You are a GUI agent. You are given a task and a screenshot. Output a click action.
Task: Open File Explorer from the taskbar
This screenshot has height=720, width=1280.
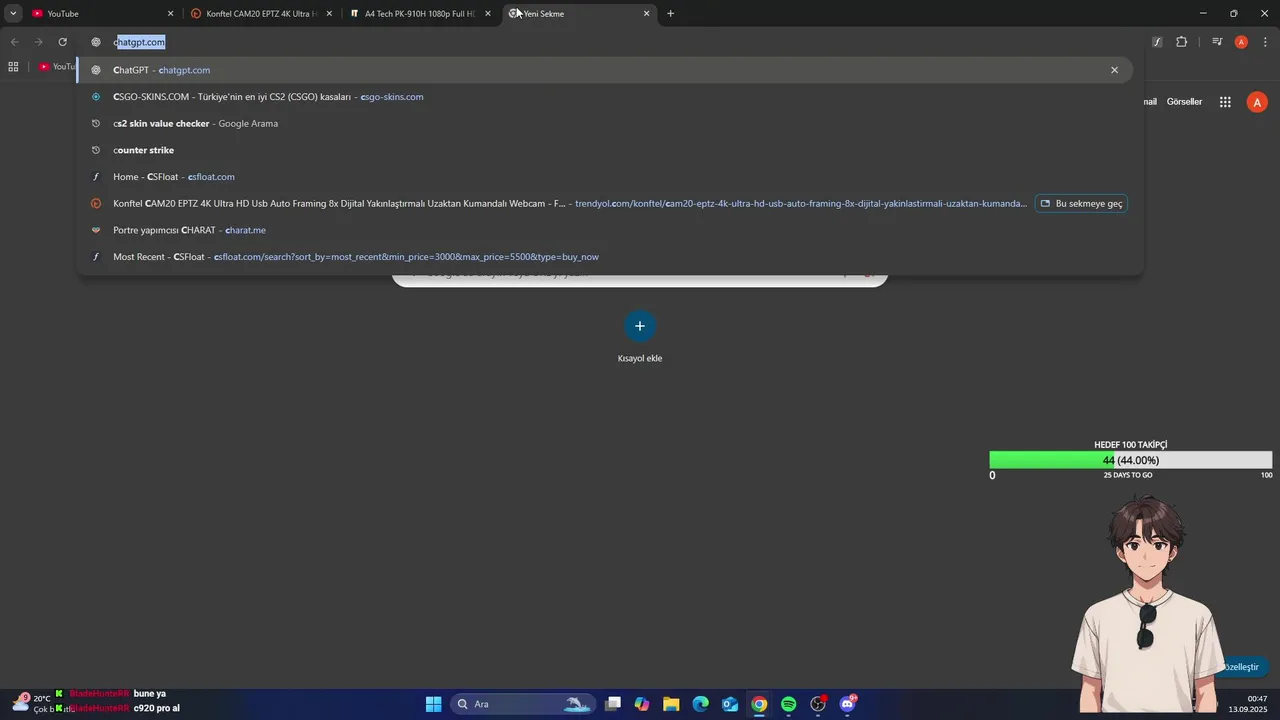[x=671, y=704]
